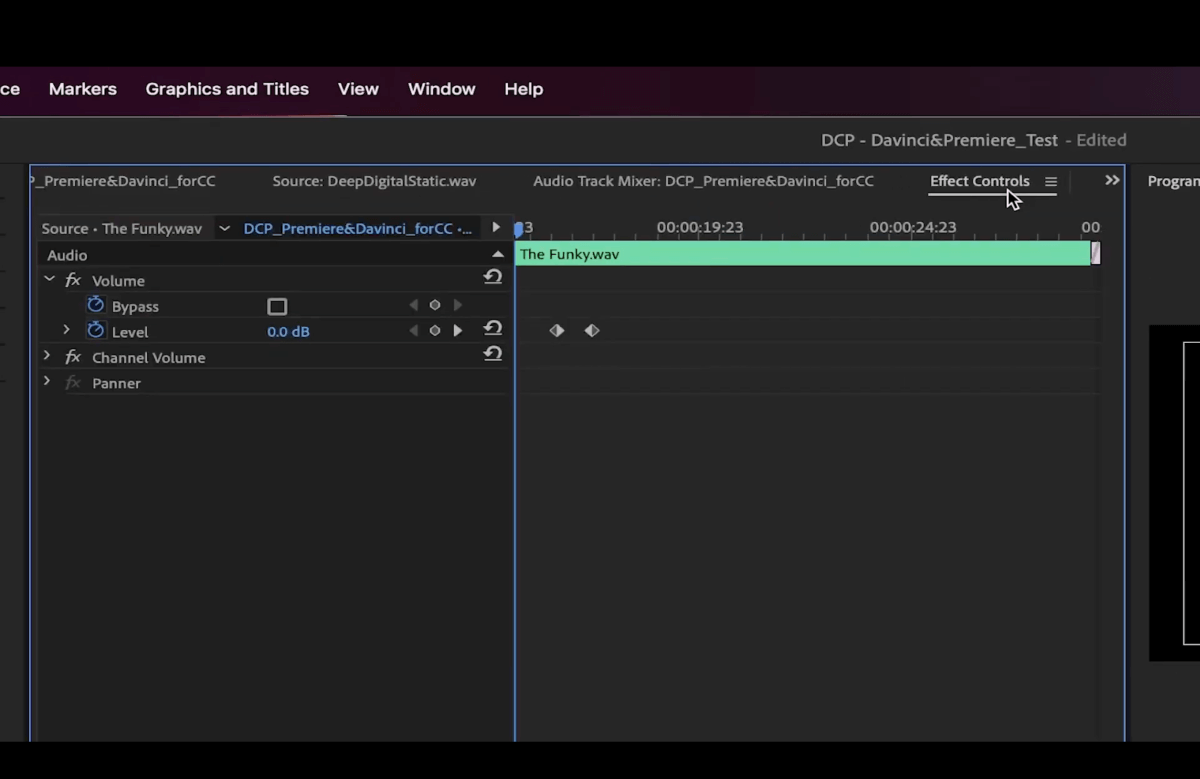Open the View menu
This screenshot has width=1200, height=779.
click(358, 89)
